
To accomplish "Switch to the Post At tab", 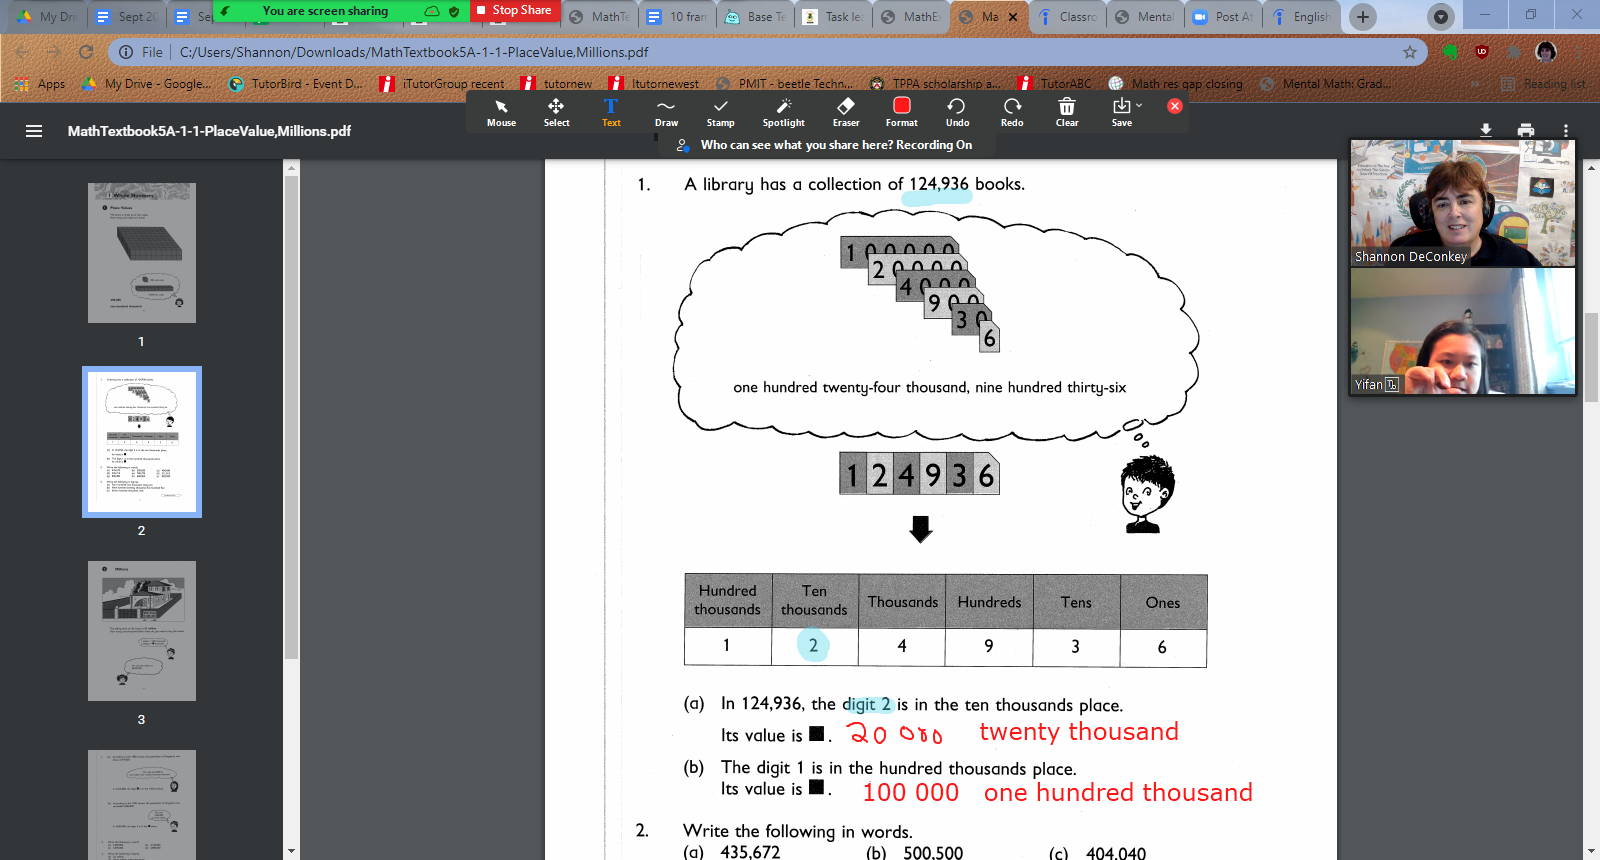I will pos(1224,17).
